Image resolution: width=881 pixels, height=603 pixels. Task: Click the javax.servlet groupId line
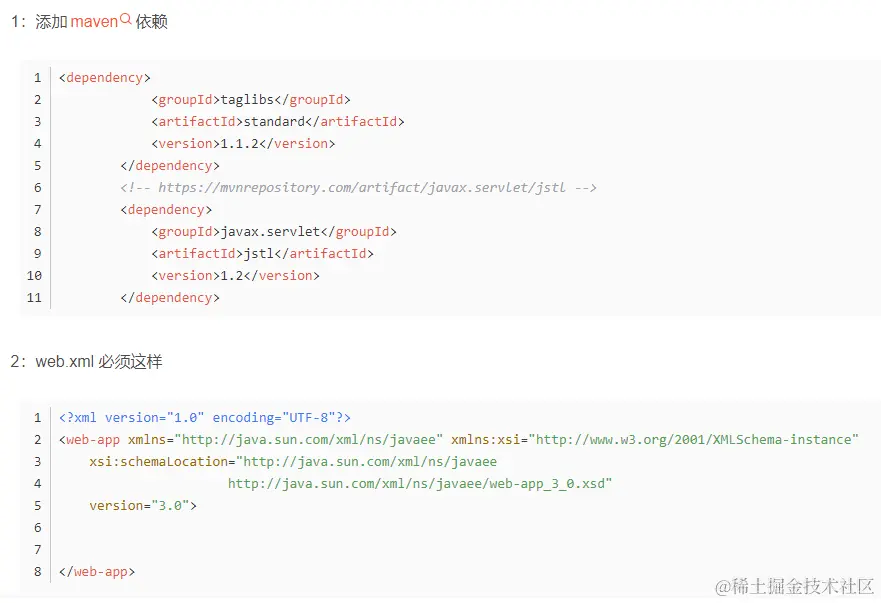tap(274, 232)
